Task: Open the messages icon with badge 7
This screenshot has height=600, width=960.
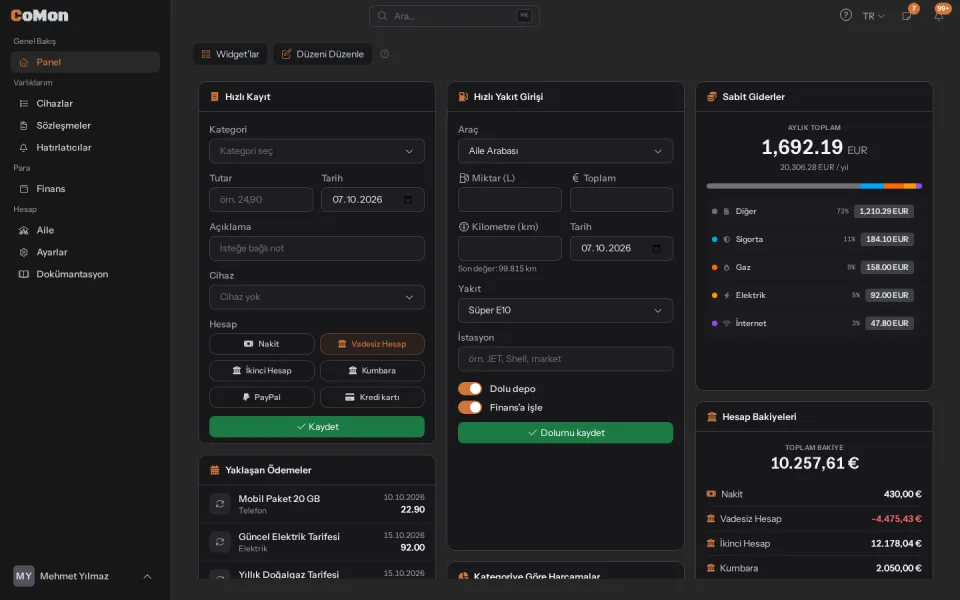Action: pyautogui.click(x=907, y=16)
